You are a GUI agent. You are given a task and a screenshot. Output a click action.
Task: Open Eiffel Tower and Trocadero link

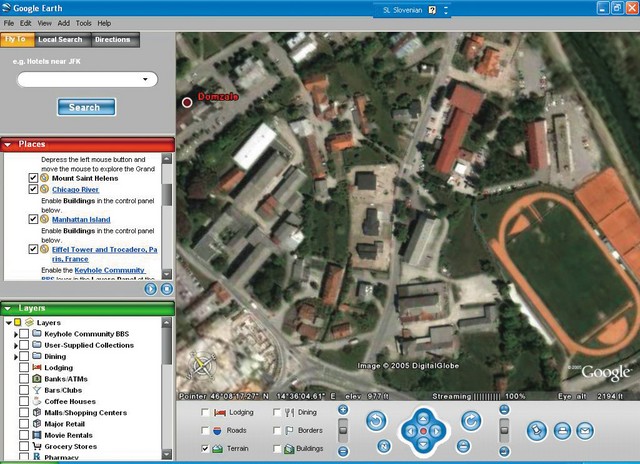104,254
